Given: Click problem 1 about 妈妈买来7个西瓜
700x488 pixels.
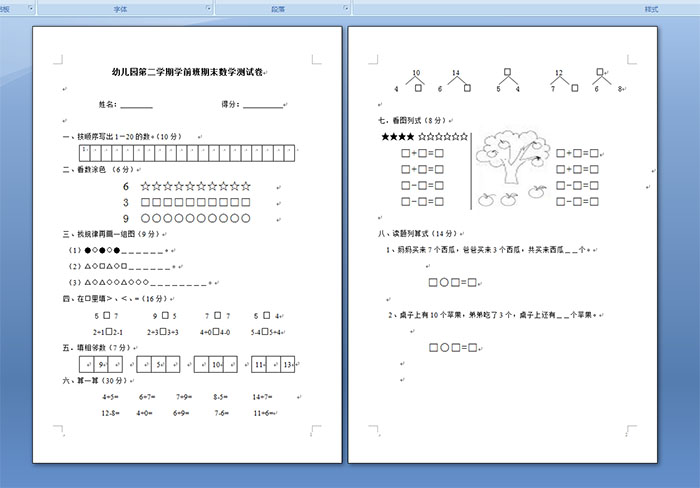Looking at the screenshot, I should pos(488,250).
